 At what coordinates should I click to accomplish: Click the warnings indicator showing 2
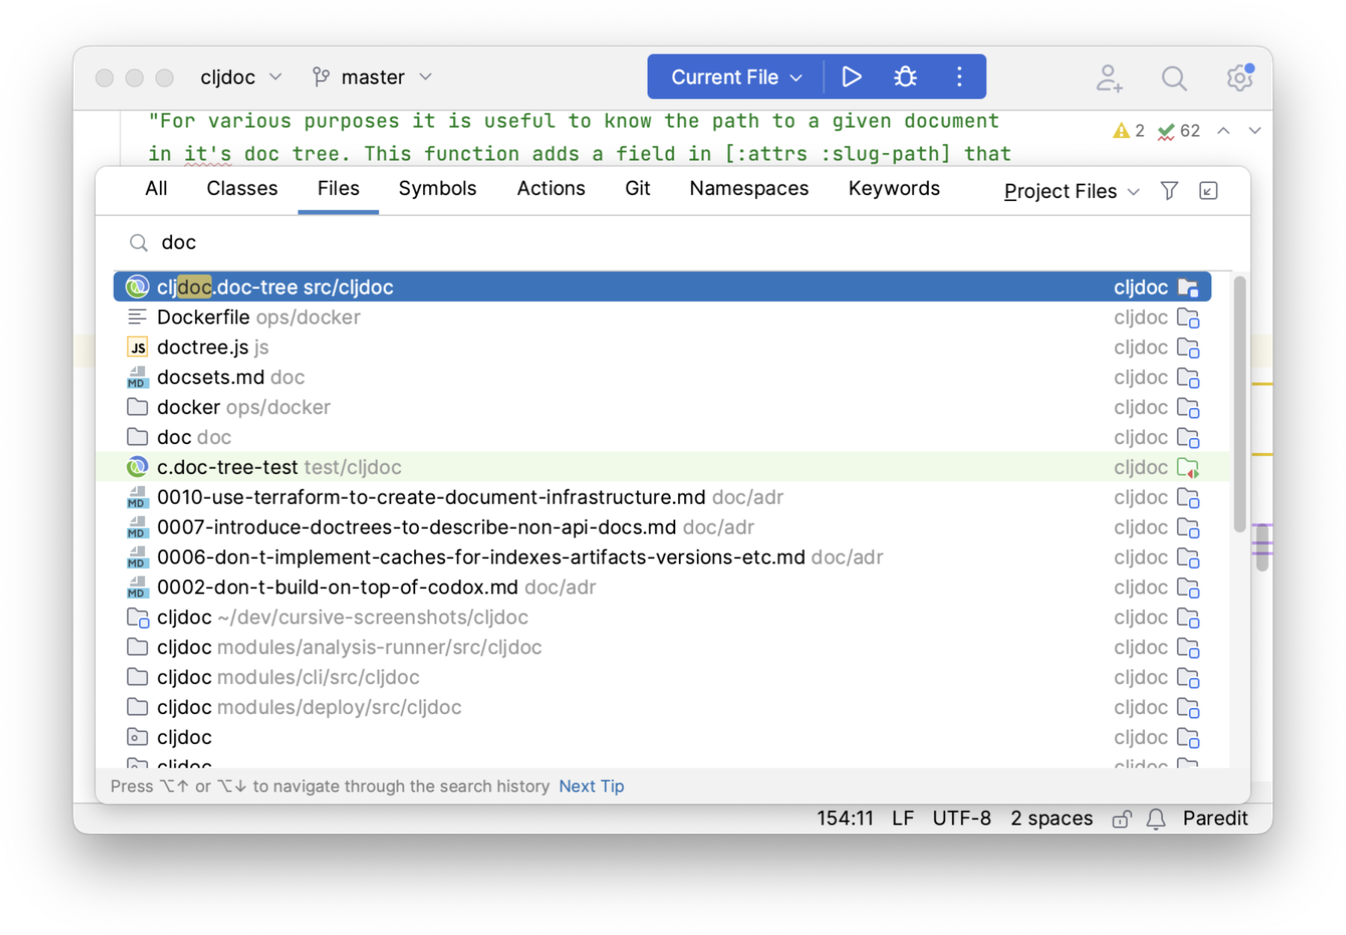(x=1129, y=131)
